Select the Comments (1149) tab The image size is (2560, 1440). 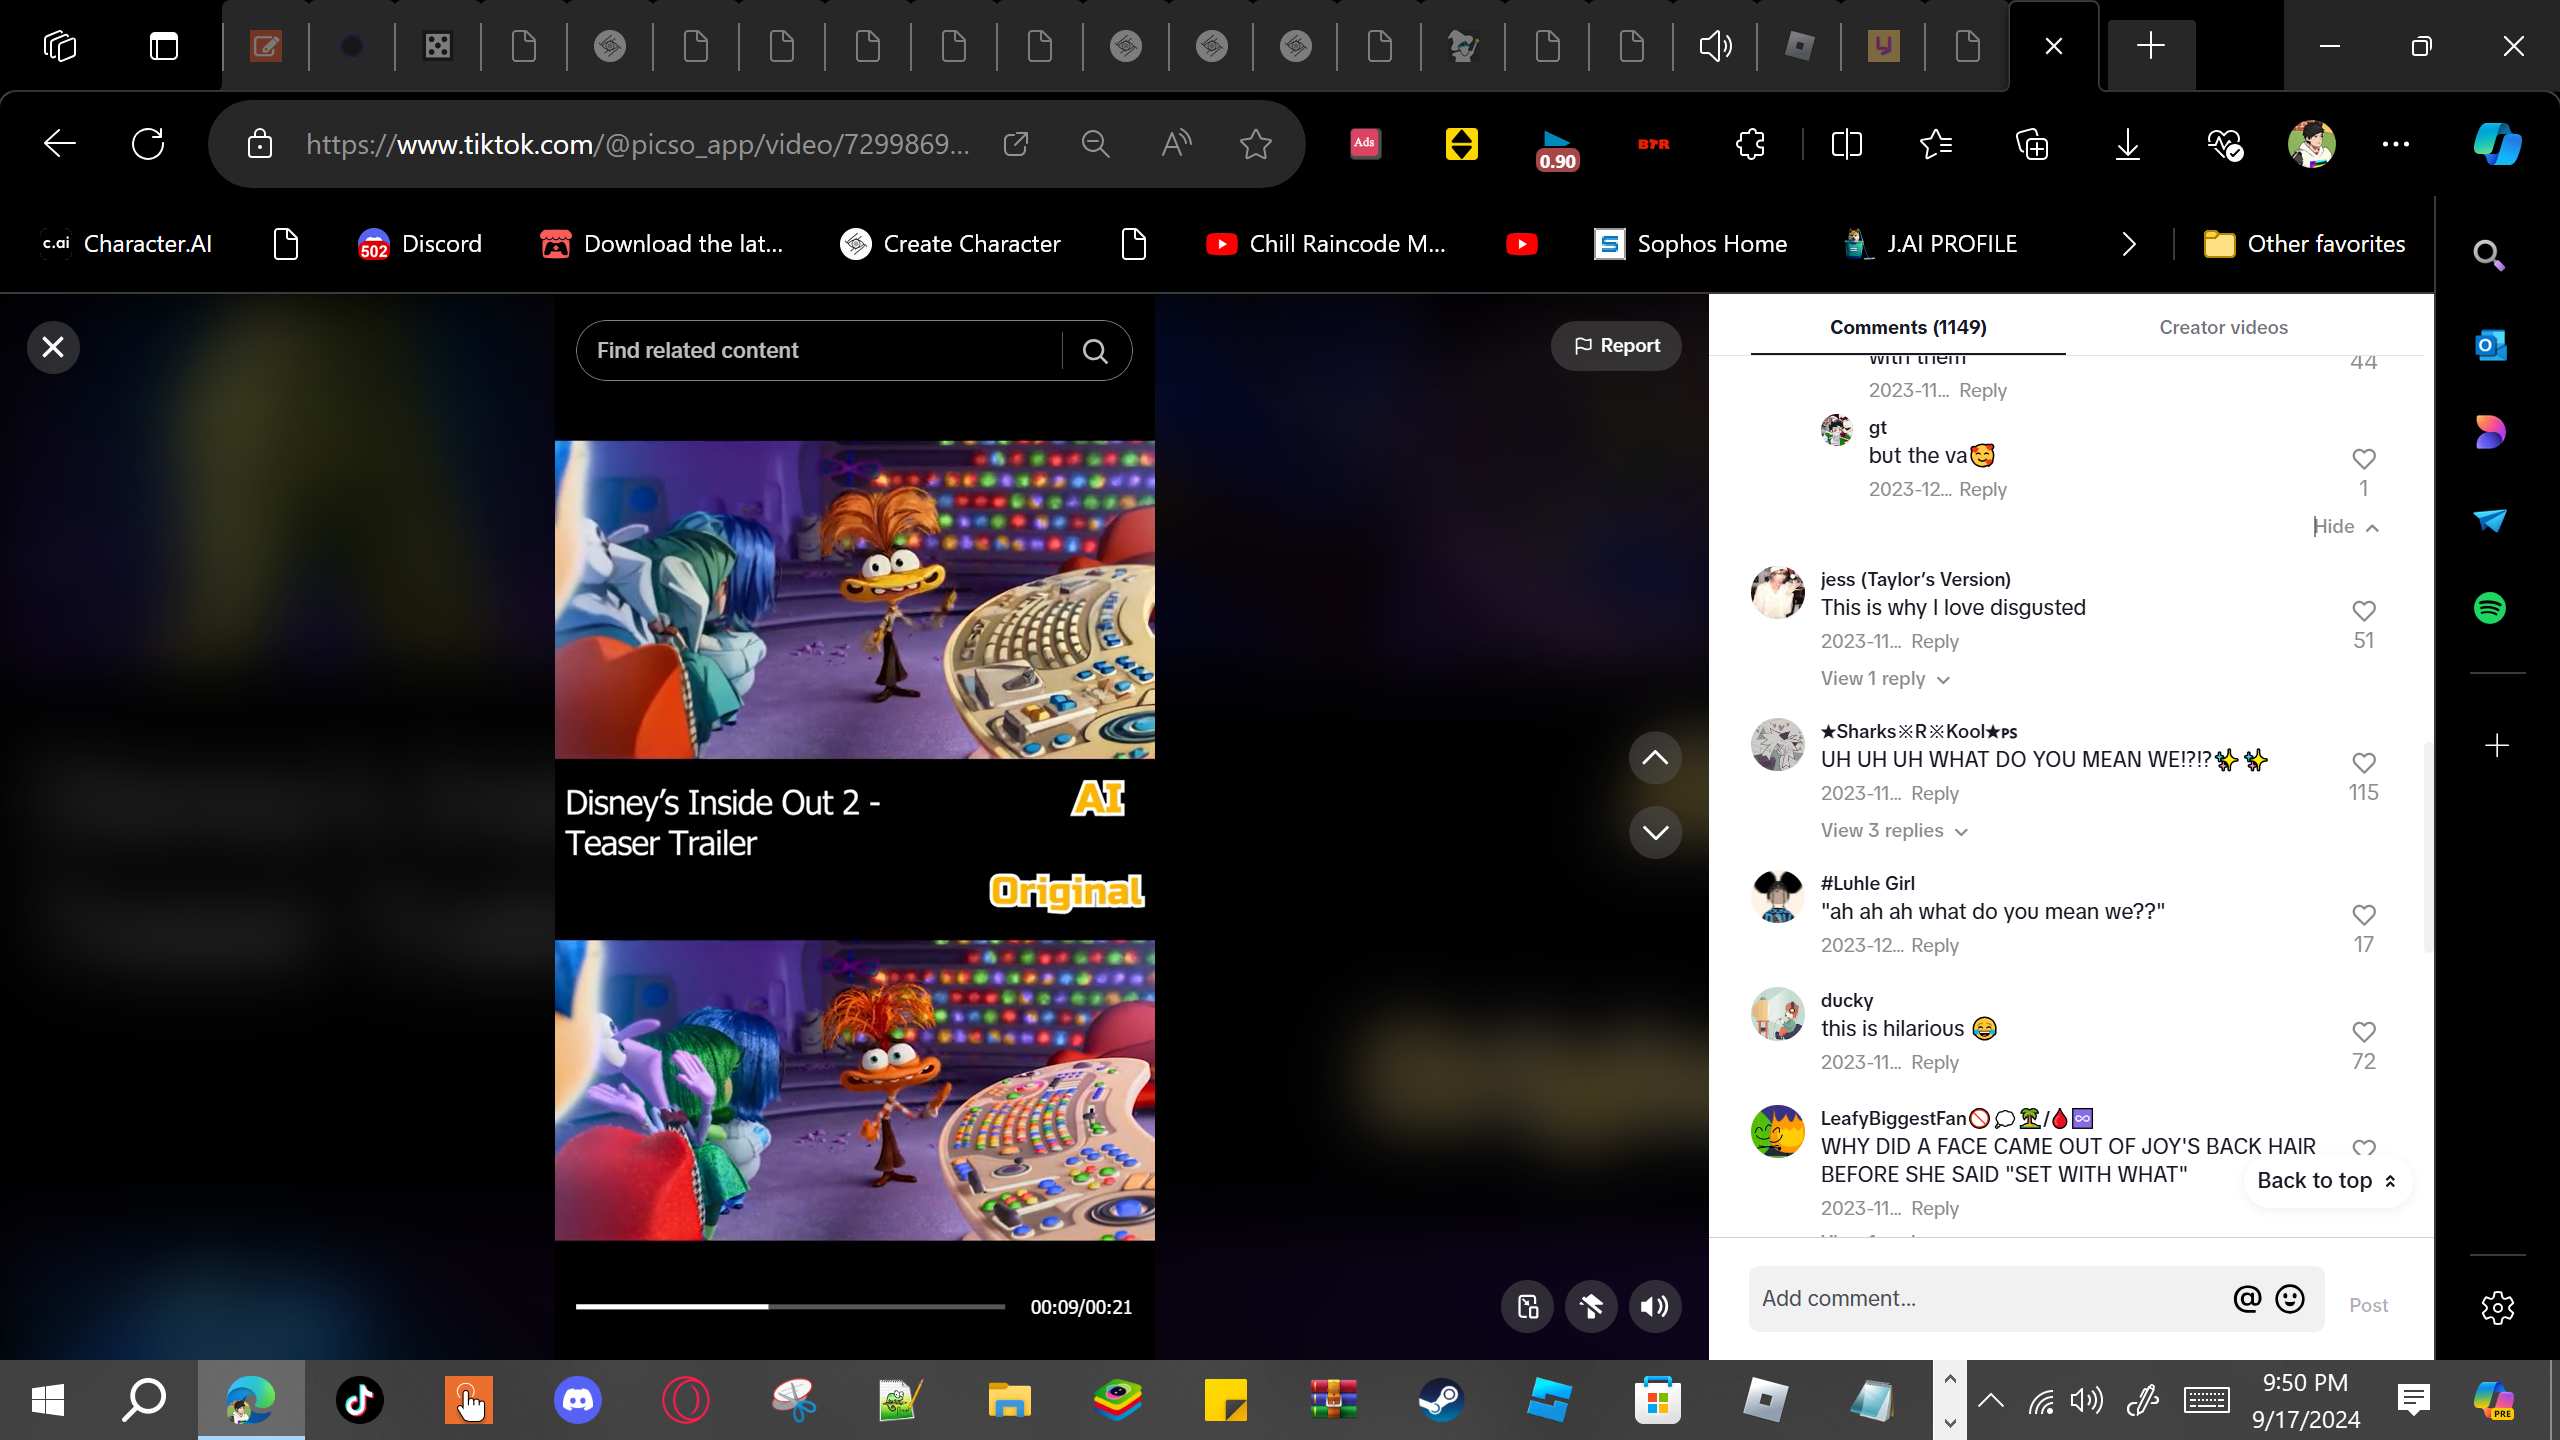pyautogui.click(x=1907, y=327)
